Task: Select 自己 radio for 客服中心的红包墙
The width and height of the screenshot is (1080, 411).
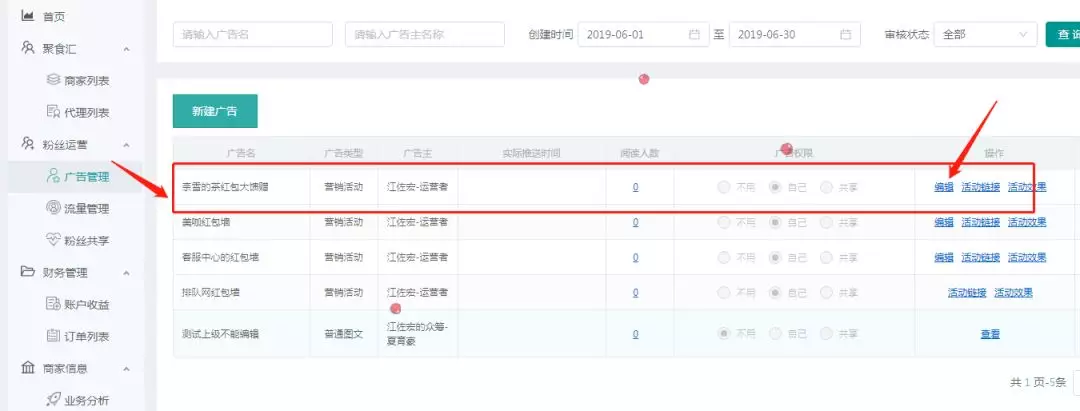Action: click(x=775, y=257)
